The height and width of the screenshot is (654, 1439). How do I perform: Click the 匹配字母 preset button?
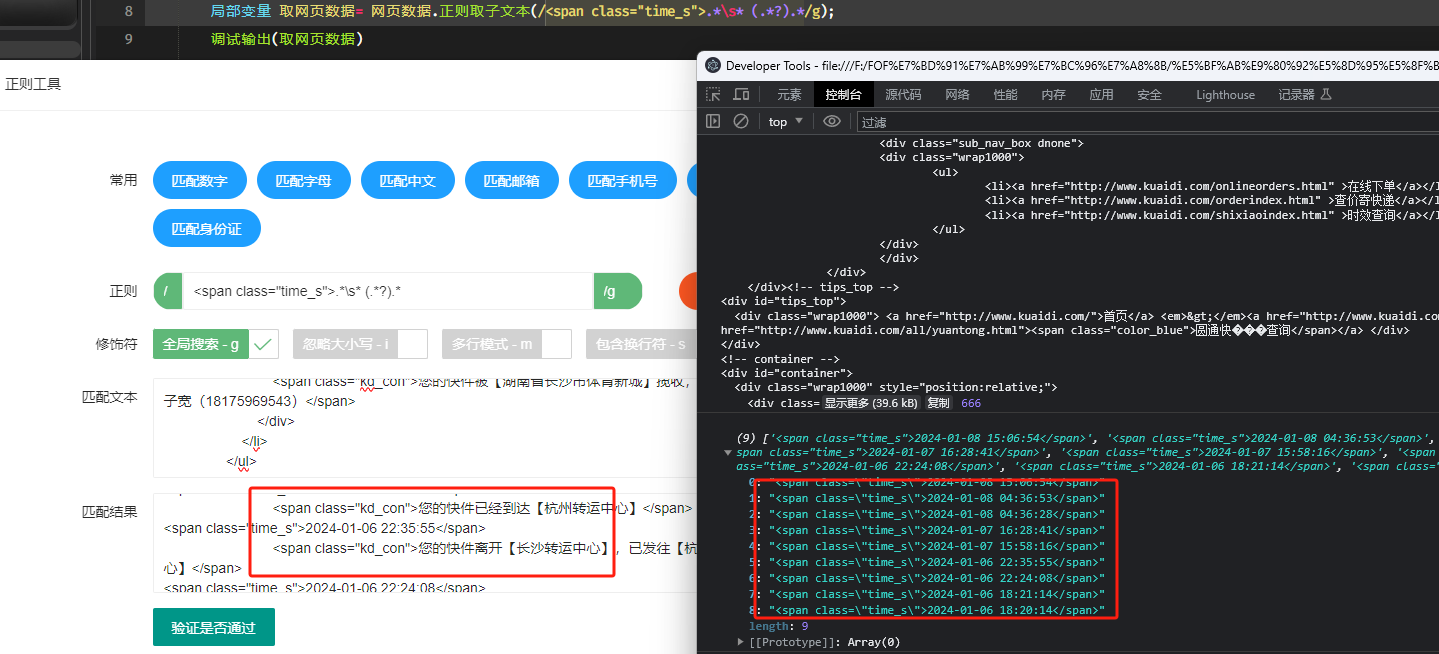[303, 181]
